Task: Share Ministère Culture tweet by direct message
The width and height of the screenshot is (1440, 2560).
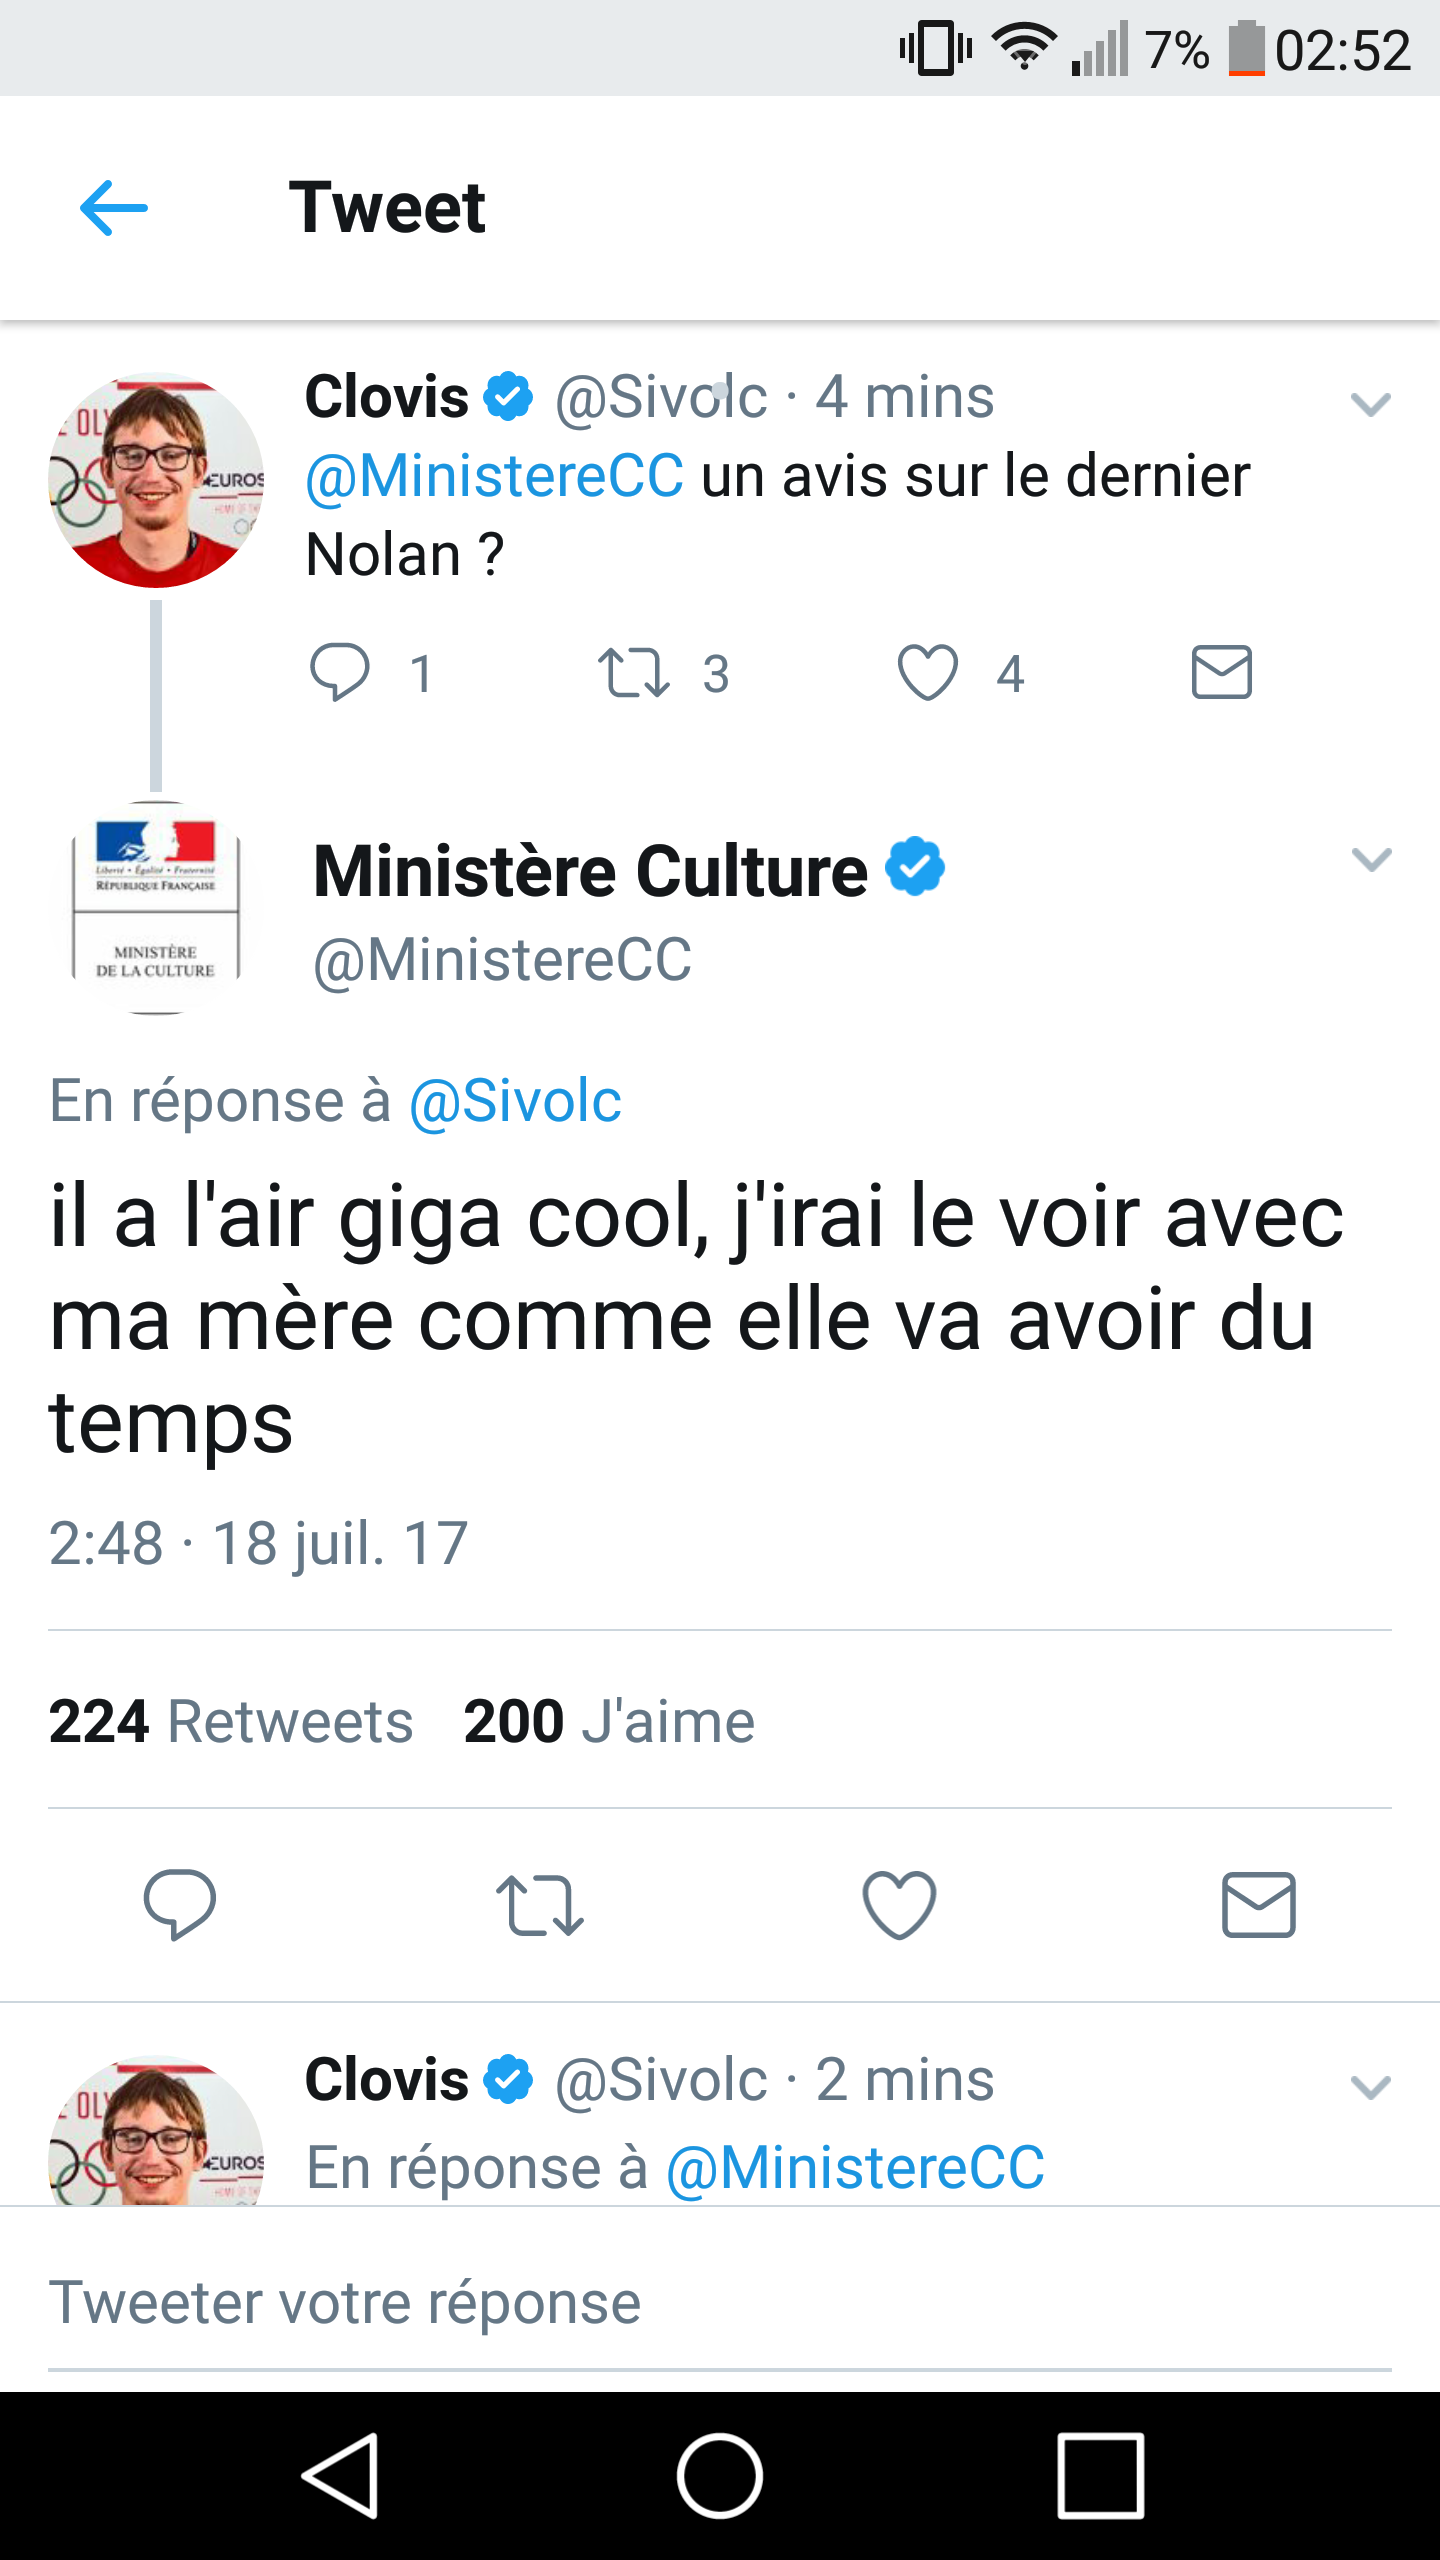Action: pos(1258,1904)
